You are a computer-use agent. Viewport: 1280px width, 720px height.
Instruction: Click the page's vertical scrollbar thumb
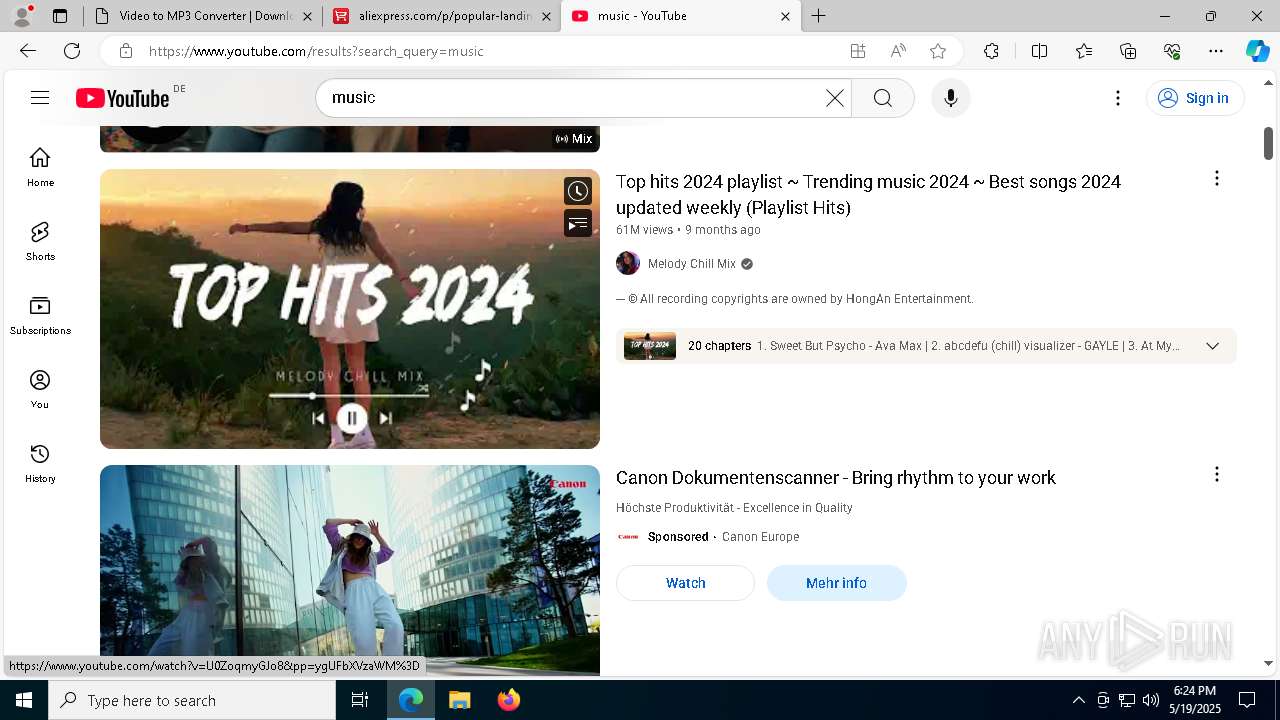click(x=1268, y=142)
